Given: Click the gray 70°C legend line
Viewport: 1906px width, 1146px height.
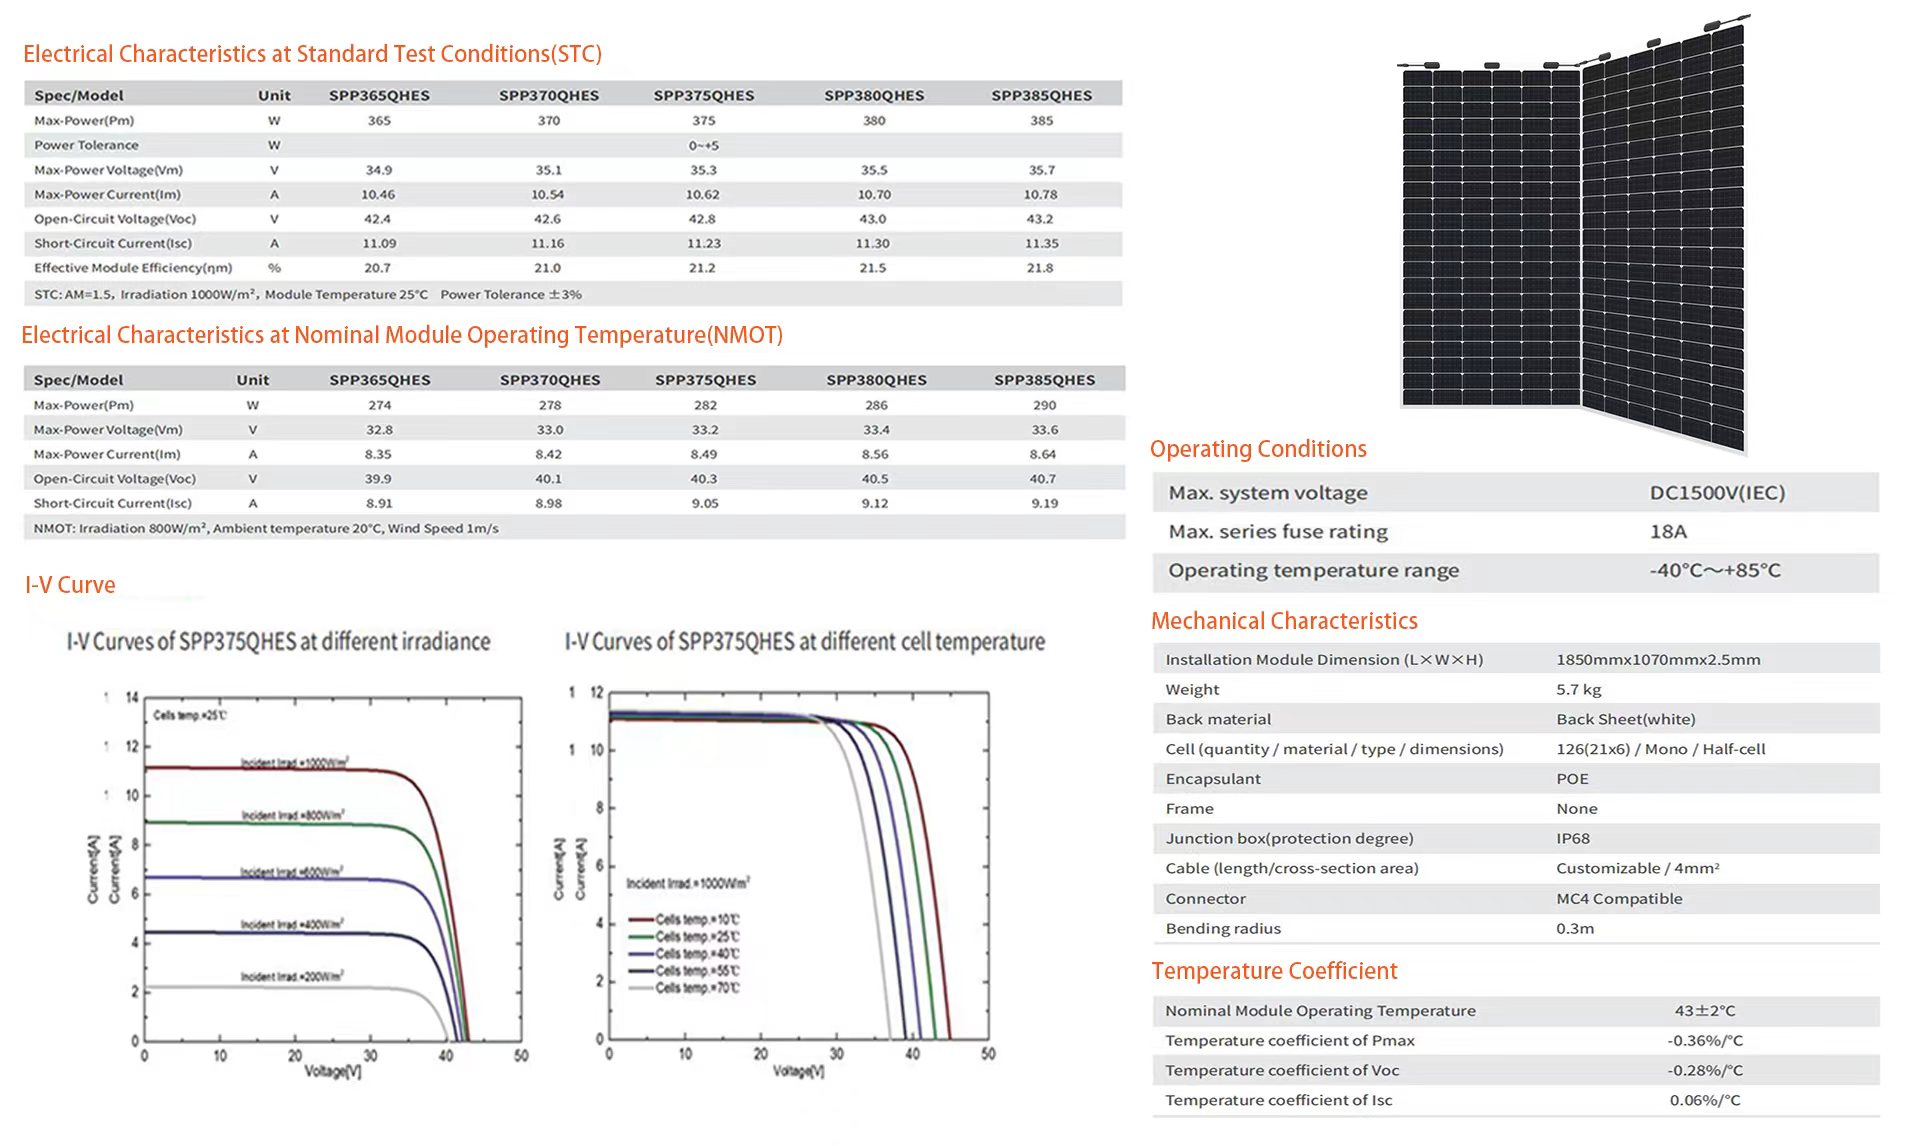Looking at the screenshot, I should click(x=640, y=988).
